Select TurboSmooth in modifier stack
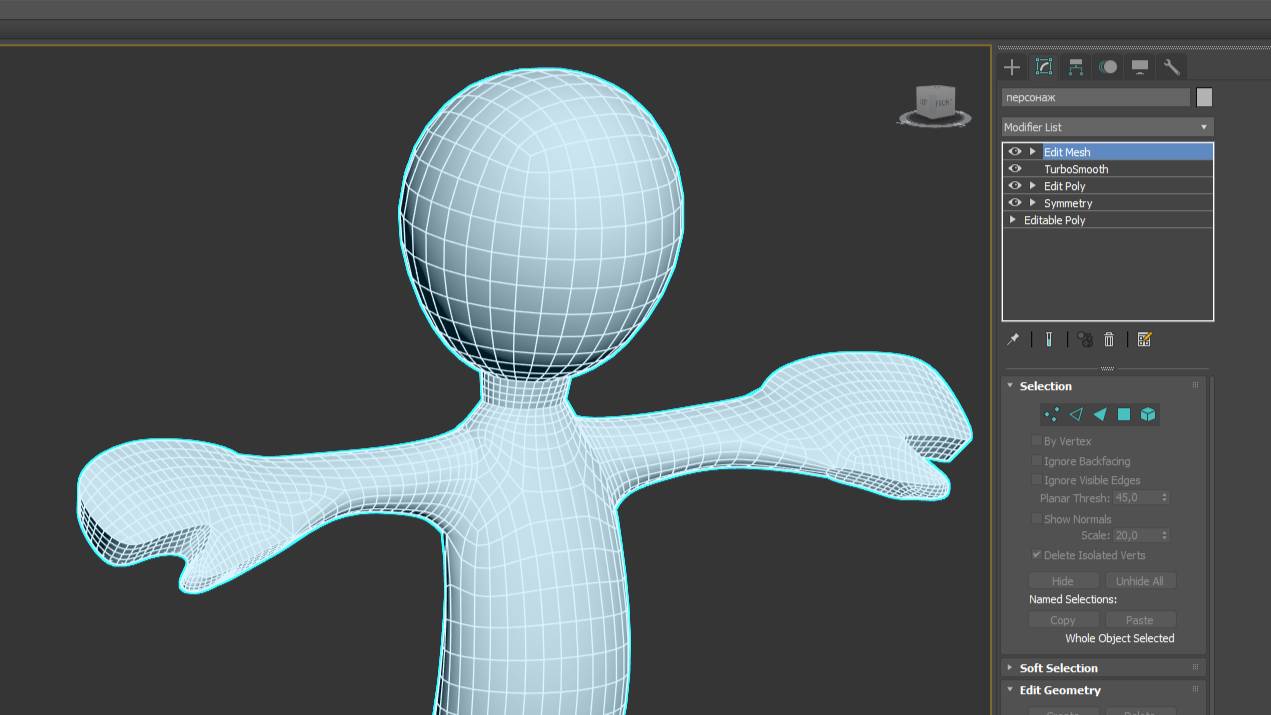Viewport: 1271px width, 715px height. [1076, 169]
